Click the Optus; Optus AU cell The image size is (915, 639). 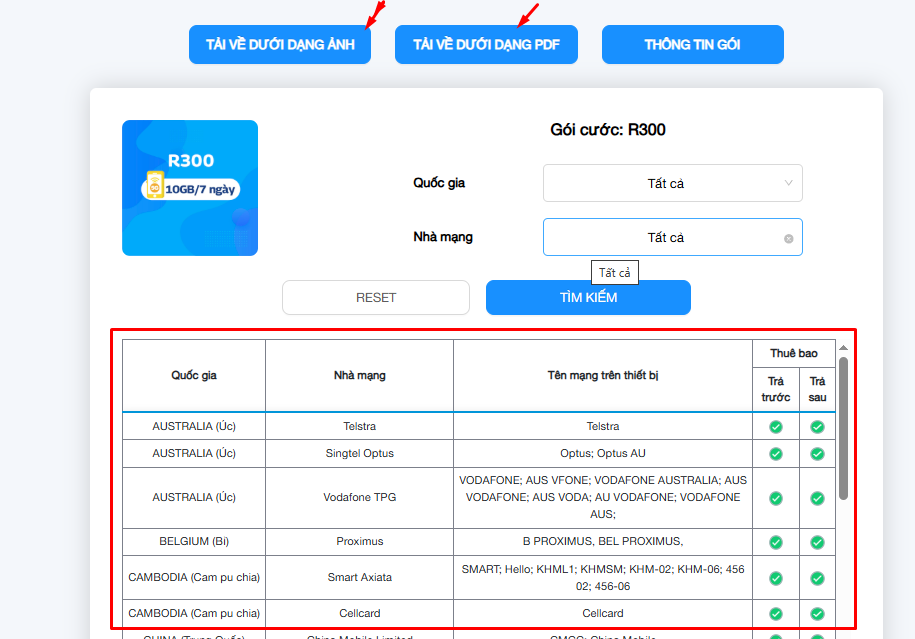(x=603, y=453)
